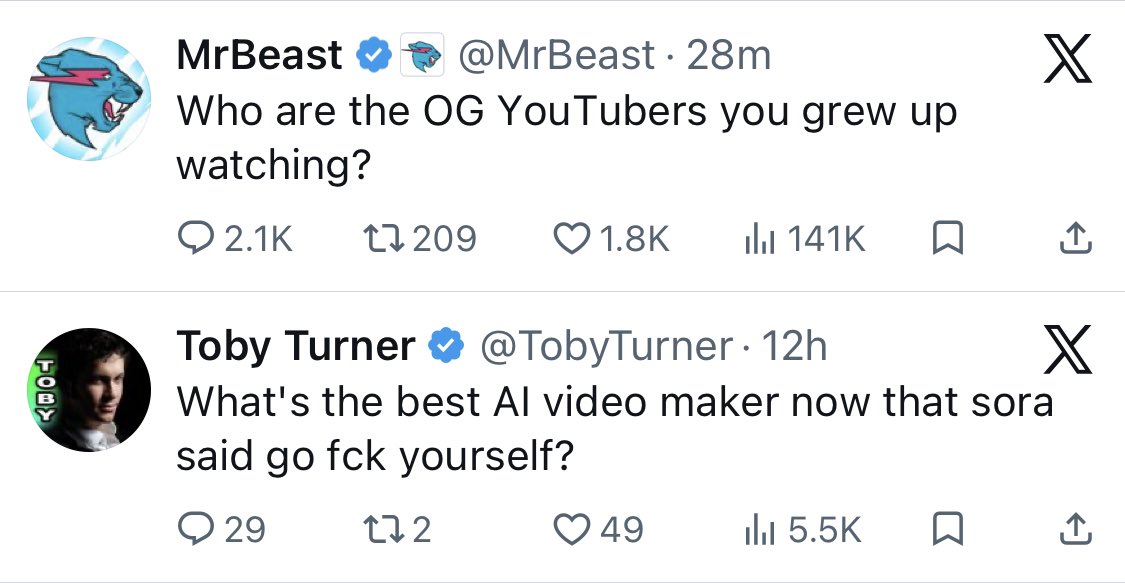1125x583 pixels.
Task: Share Toby Turner's tweet via share icon
Action: (1071, 528)
